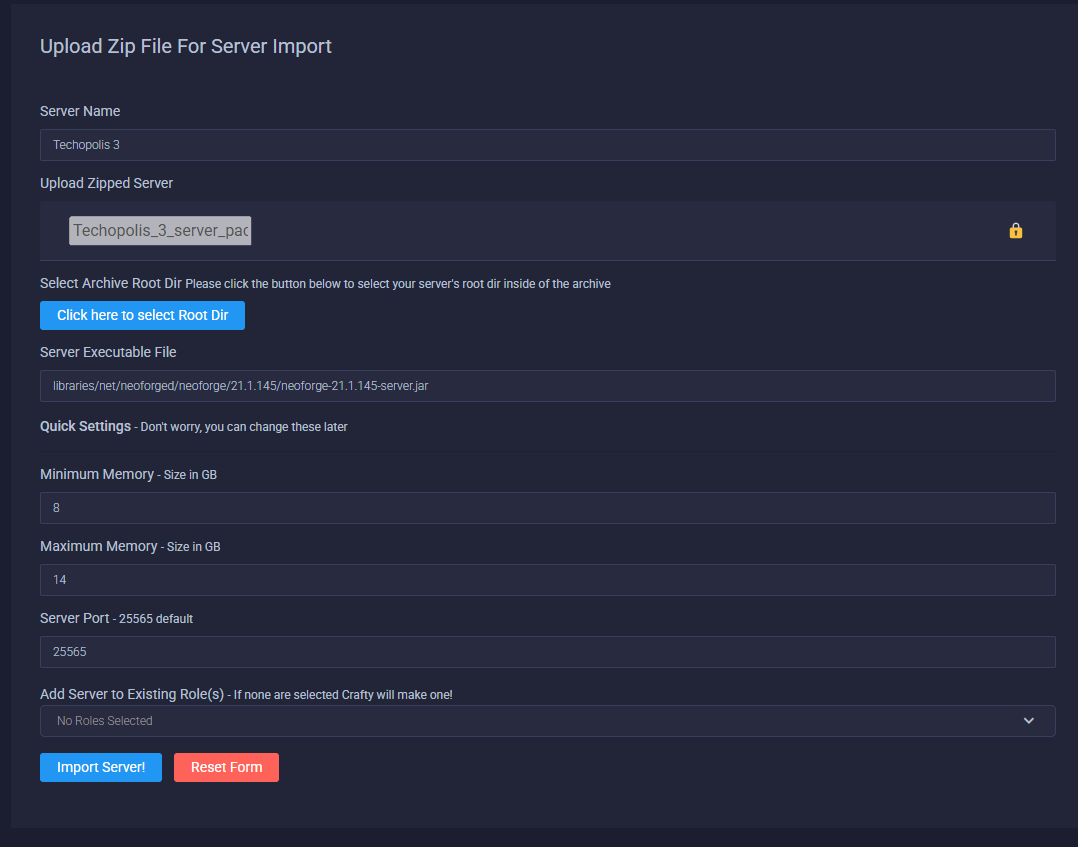The height and width of the screenshot is (847, 1078).
Task: Click the yellow lock icon
Action: point(1015,231)
